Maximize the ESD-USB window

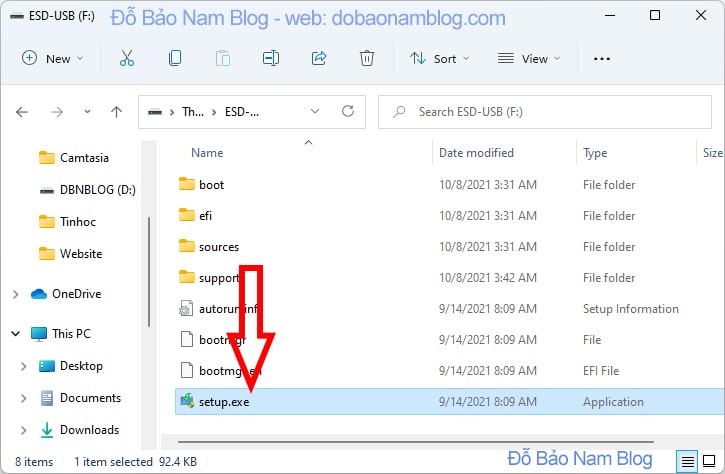pyautogui.click(x=655, y=15)
